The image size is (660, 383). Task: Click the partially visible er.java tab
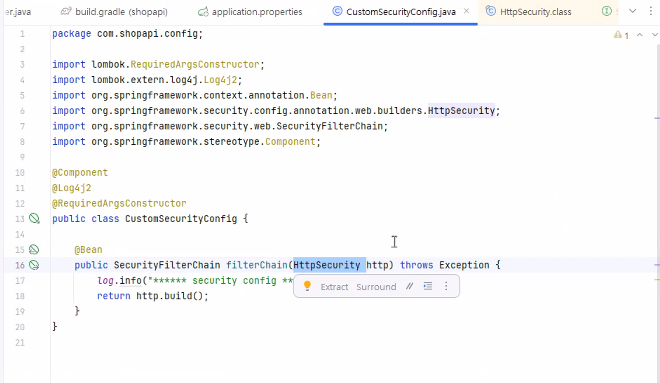click(x=18, y=12)
